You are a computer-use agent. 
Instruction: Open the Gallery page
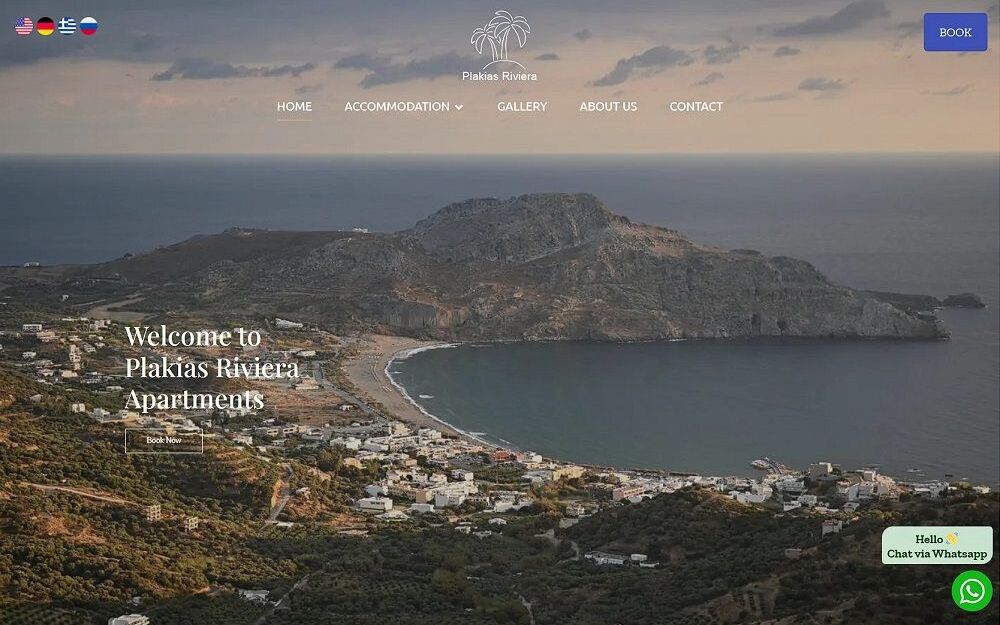coord(522,107)
